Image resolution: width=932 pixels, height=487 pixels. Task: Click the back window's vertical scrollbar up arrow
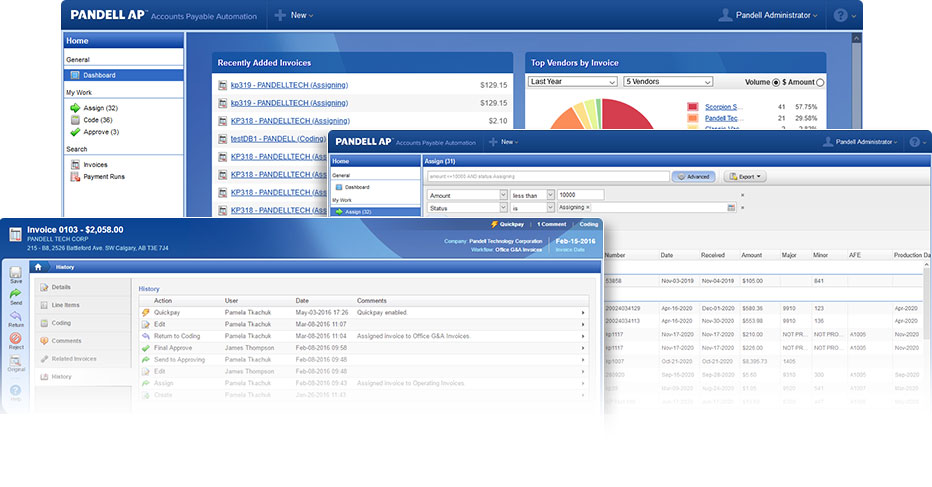[x=857, y=38]
